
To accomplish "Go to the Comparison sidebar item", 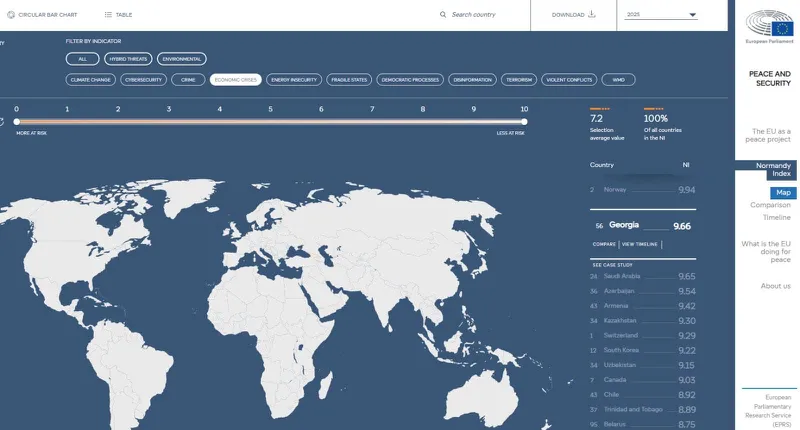I will 770,205.
